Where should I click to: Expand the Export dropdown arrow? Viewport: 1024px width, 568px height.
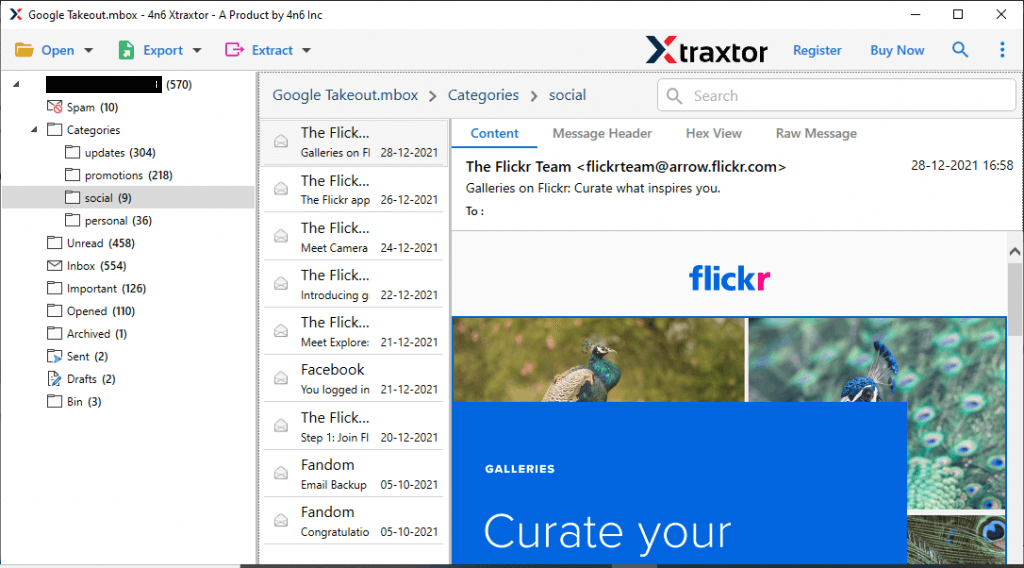tap(197, 50)
